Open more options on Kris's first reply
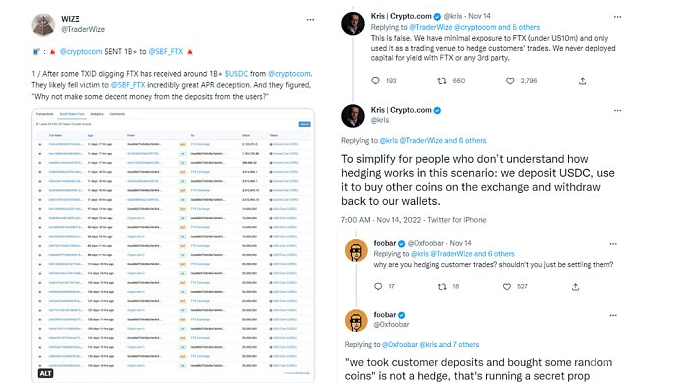This screenshot has width=700, height=383. [617, 17]
